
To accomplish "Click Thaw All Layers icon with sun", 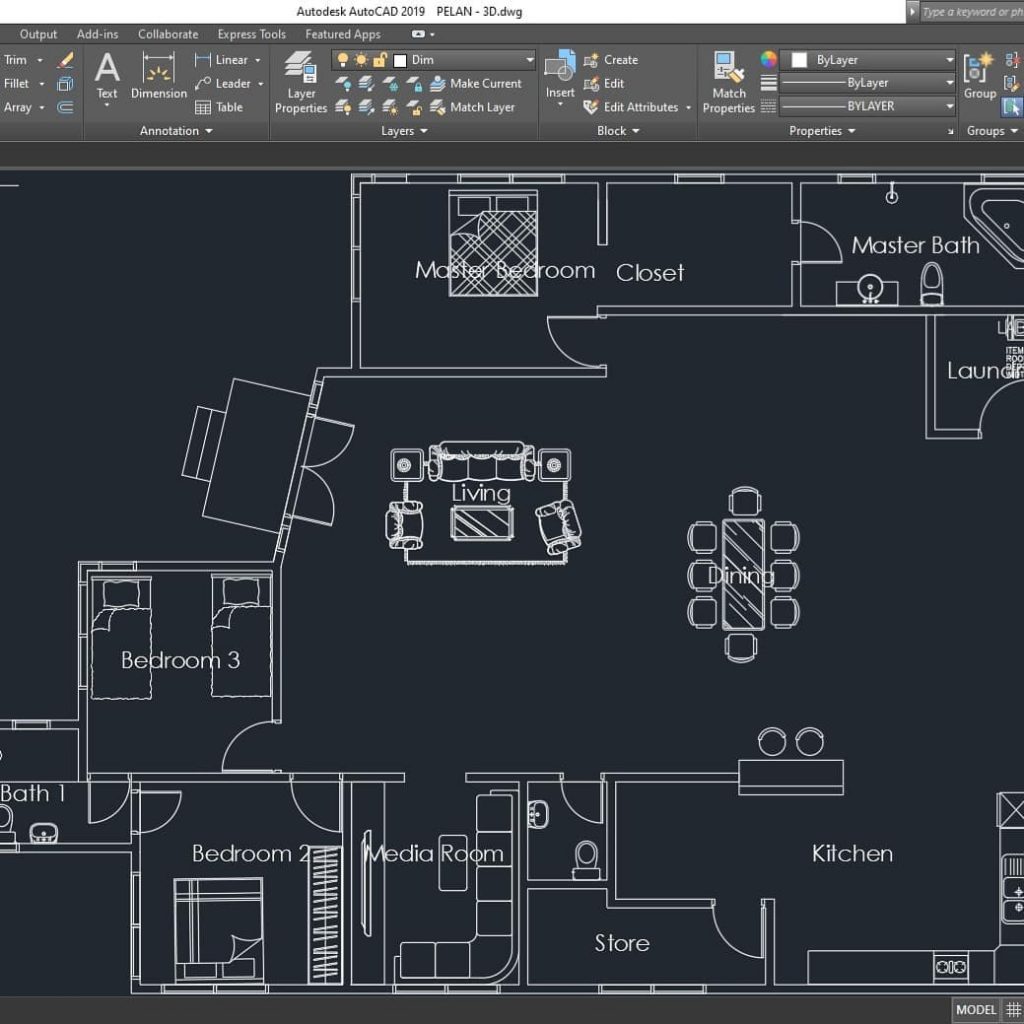I will tap(390, 107).
